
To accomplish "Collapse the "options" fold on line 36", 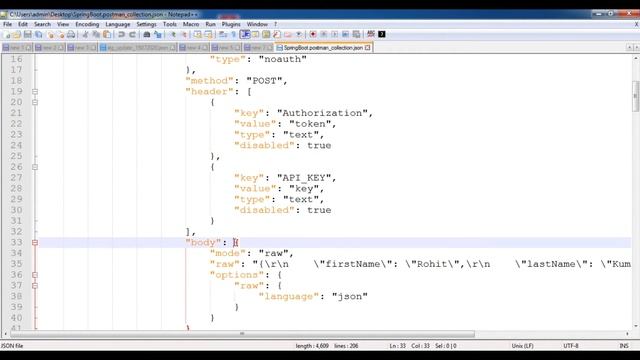I will [35, 275].
